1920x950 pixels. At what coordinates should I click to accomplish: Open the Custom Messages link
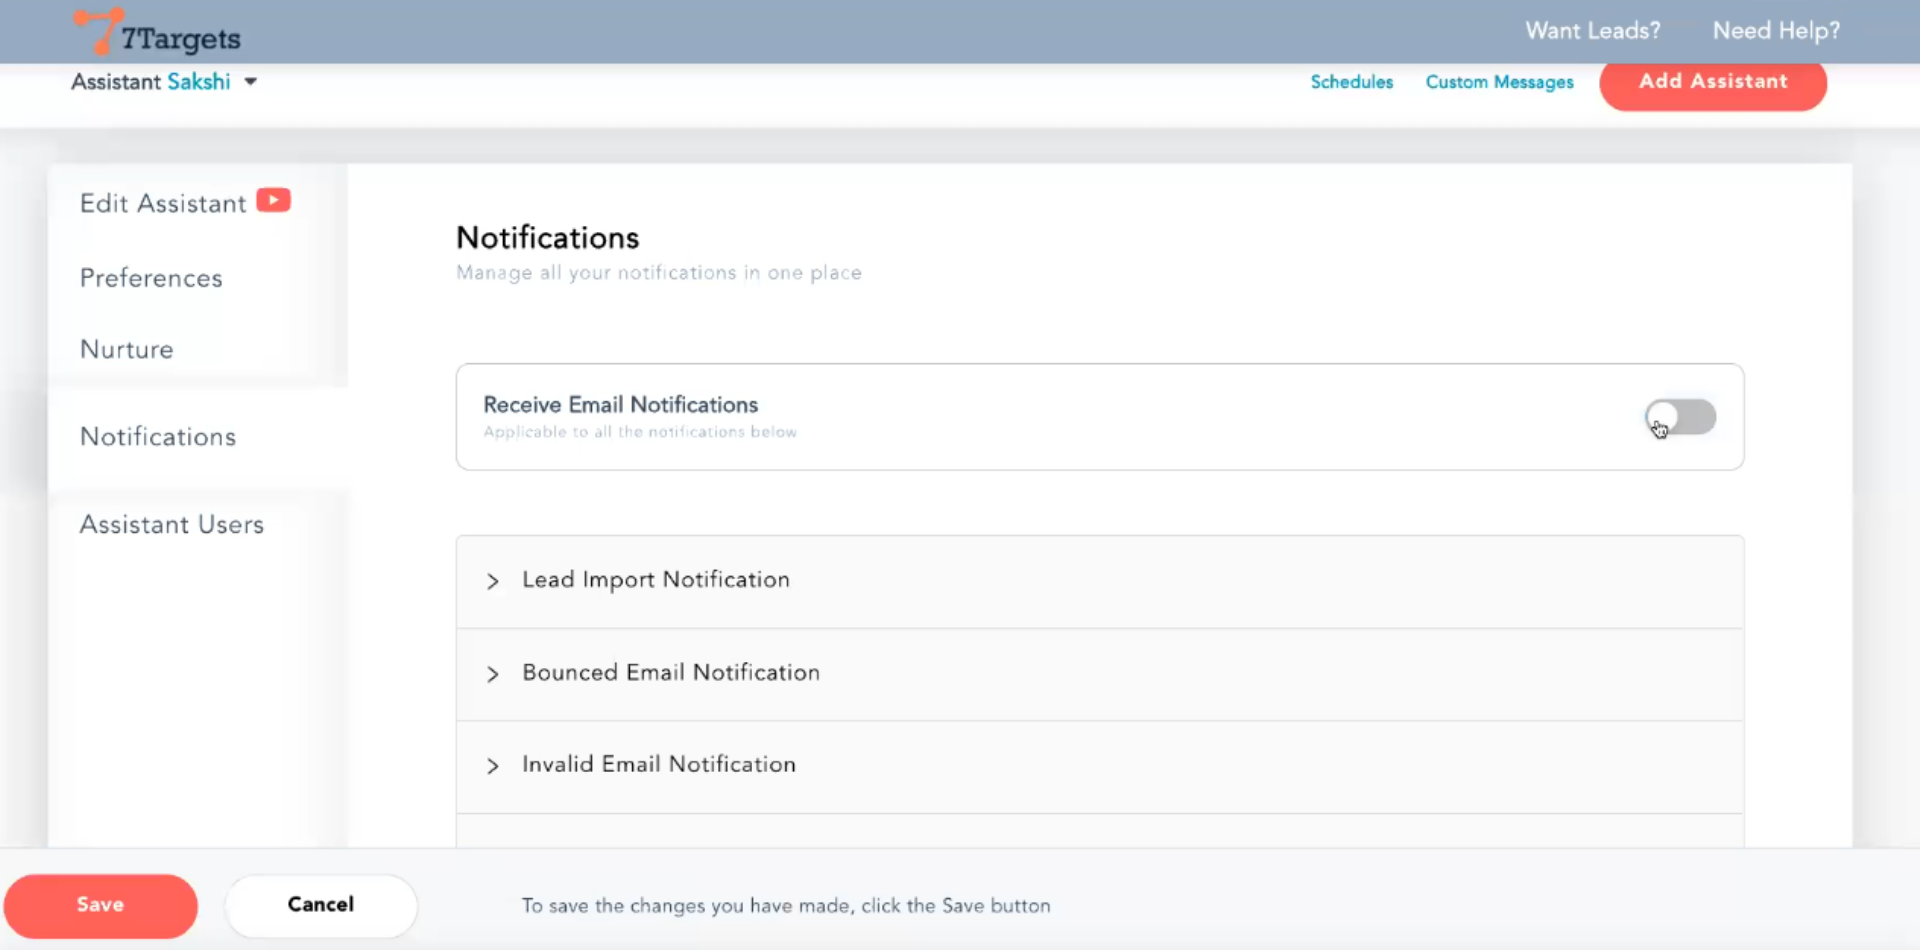1499,82
